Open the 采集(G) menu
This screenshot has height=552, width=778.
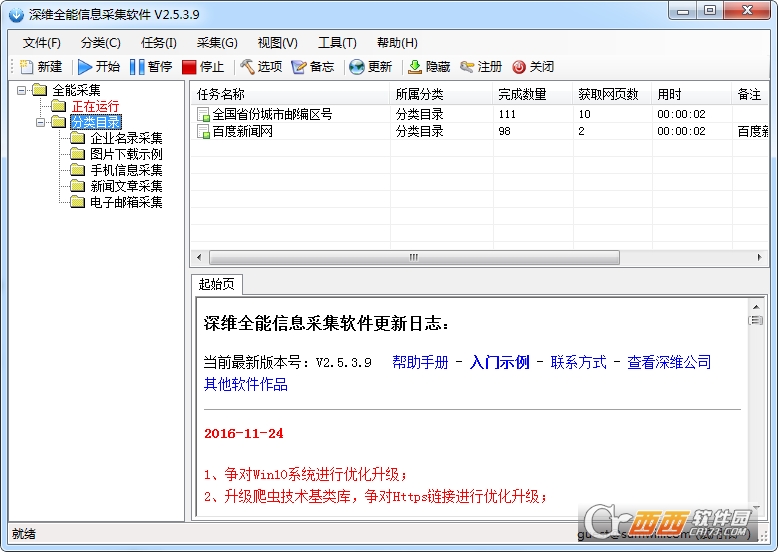click(x=217, y=43)
